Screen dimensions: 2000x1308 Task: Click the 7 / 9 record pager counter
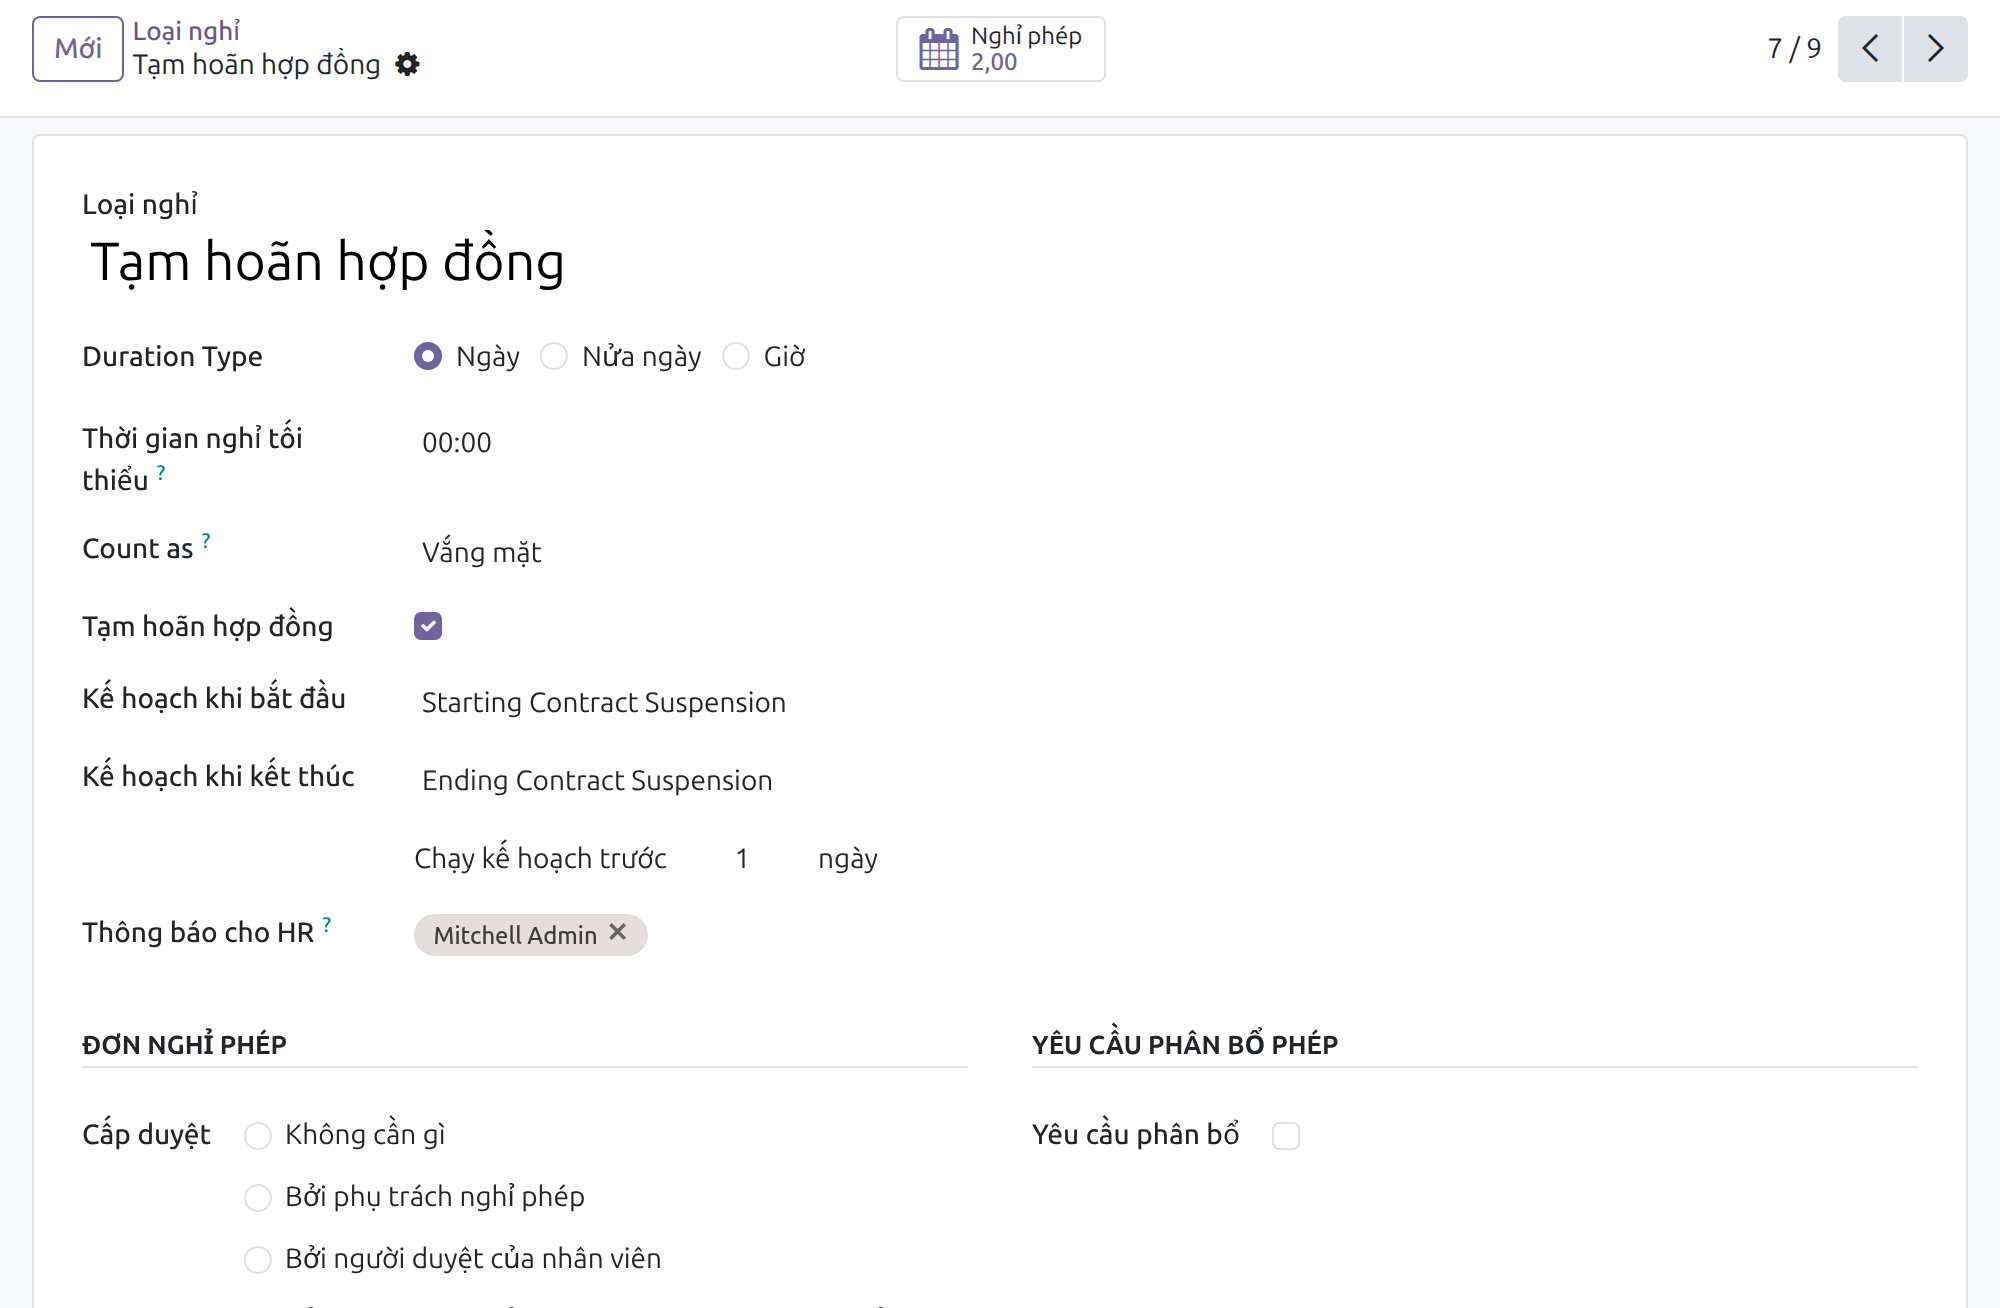[1794, 48]
